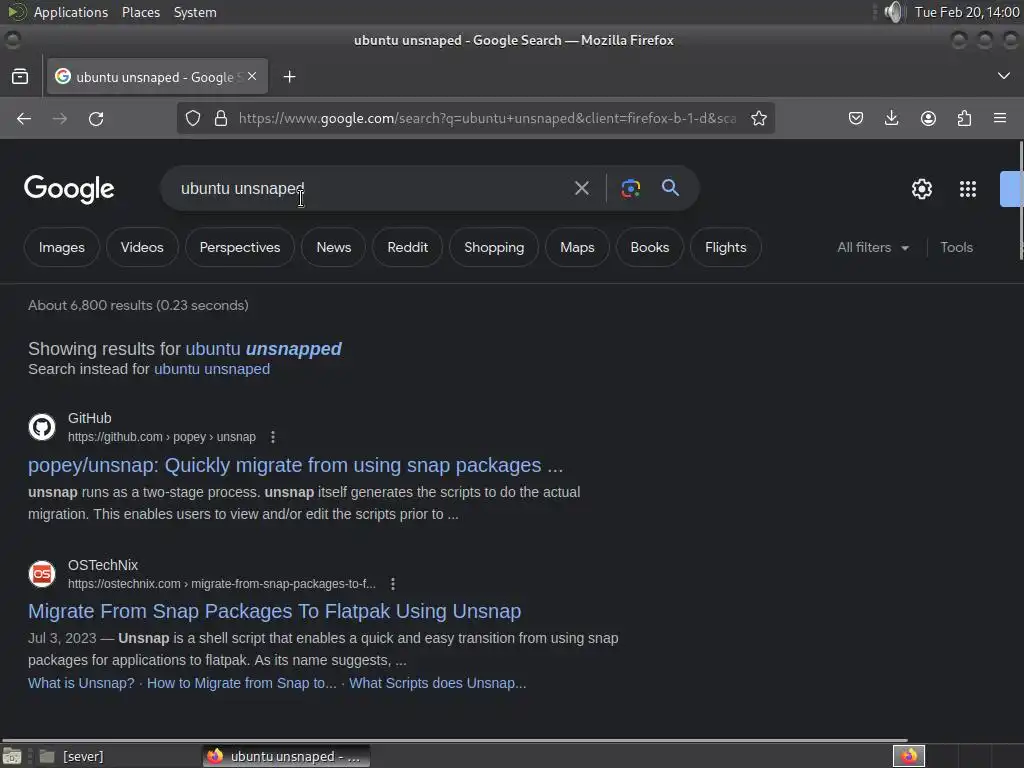Open the Maps results filter

point(577,248)
